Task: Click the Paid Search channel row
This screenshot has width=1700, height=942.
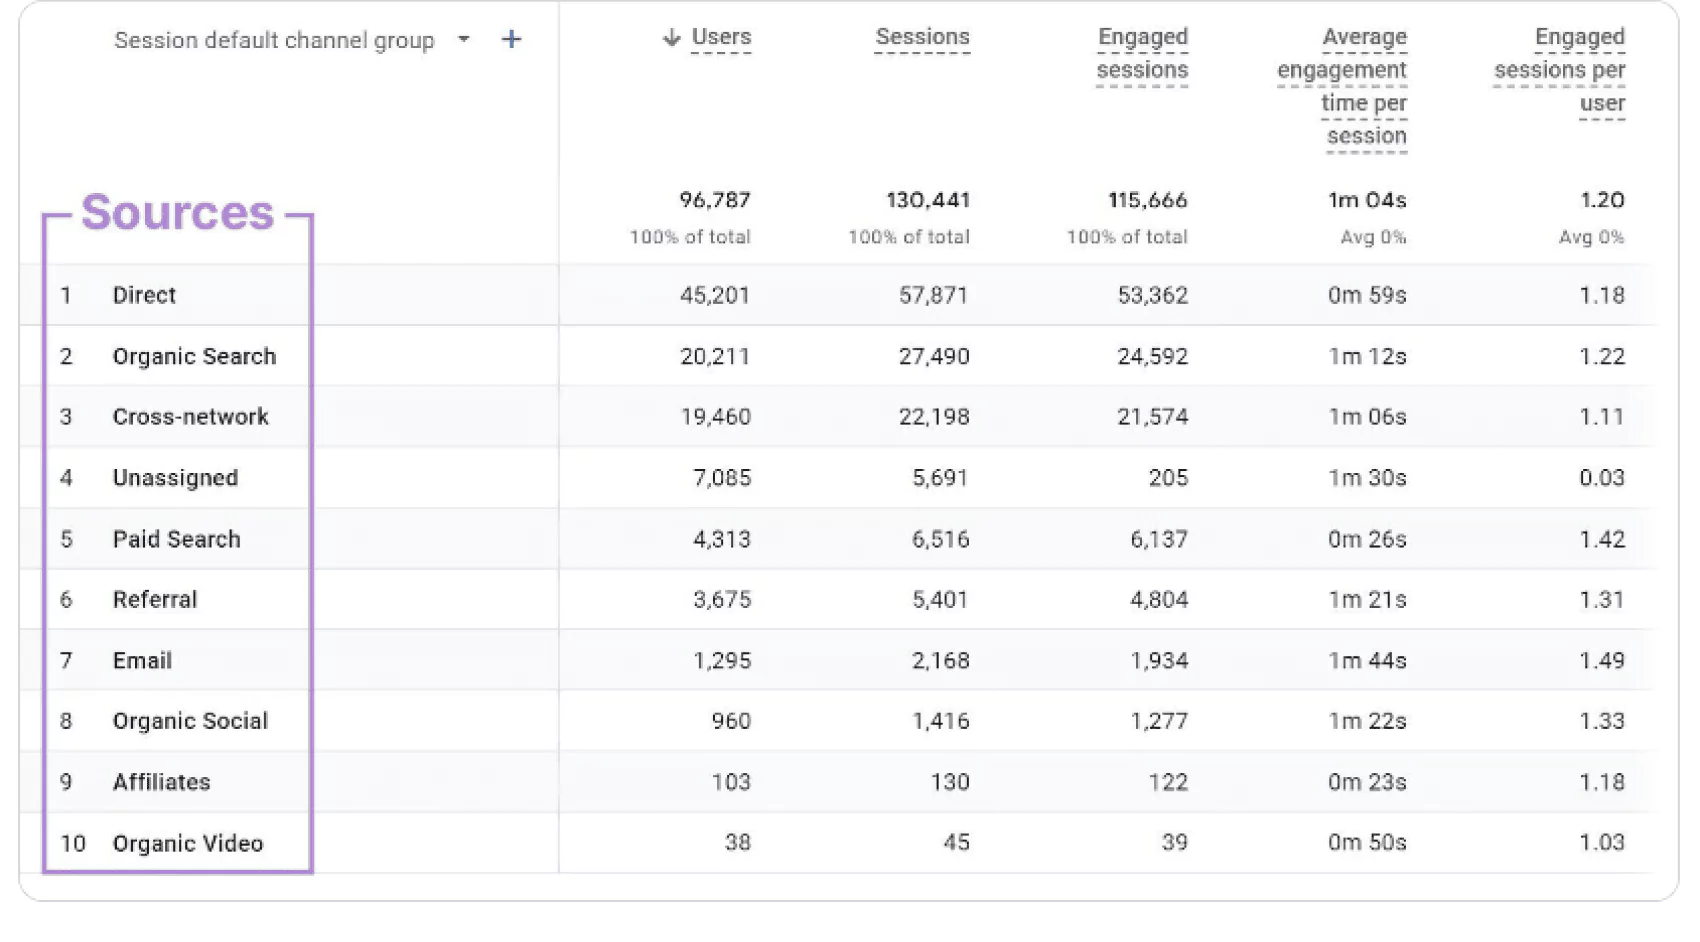Action: pos(176,539)
